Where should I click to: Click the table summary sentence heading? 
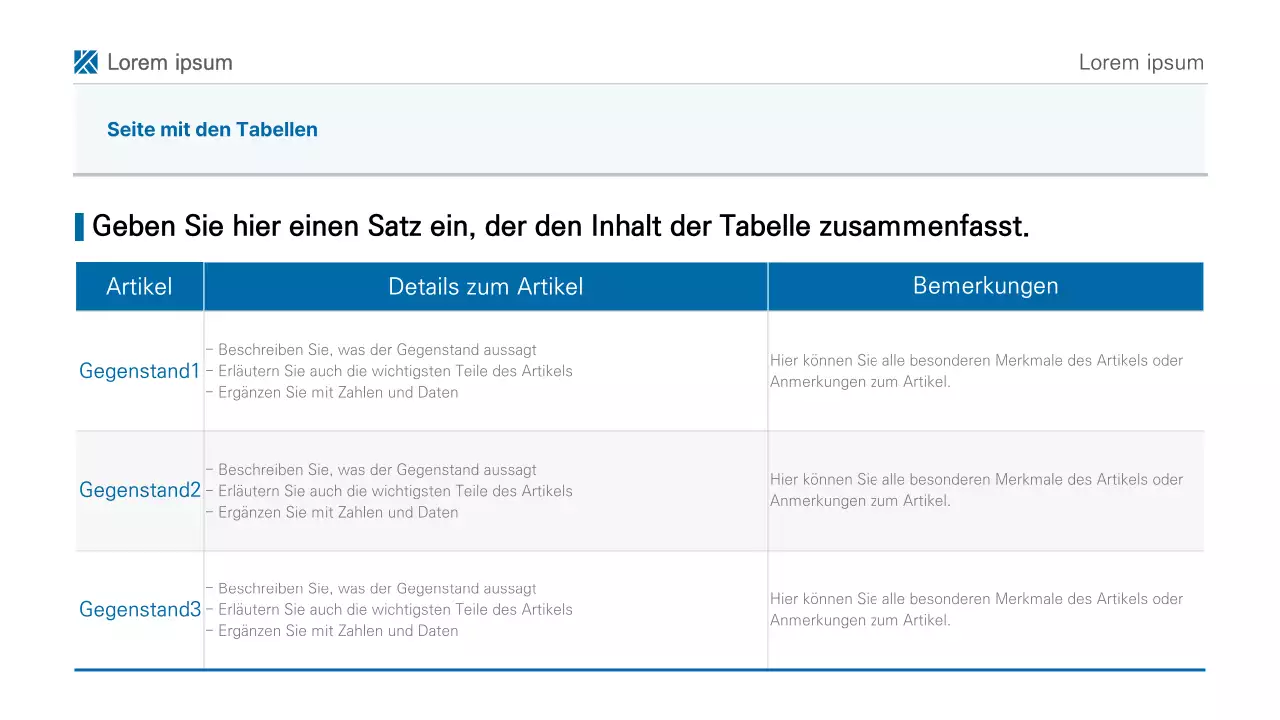560,225
